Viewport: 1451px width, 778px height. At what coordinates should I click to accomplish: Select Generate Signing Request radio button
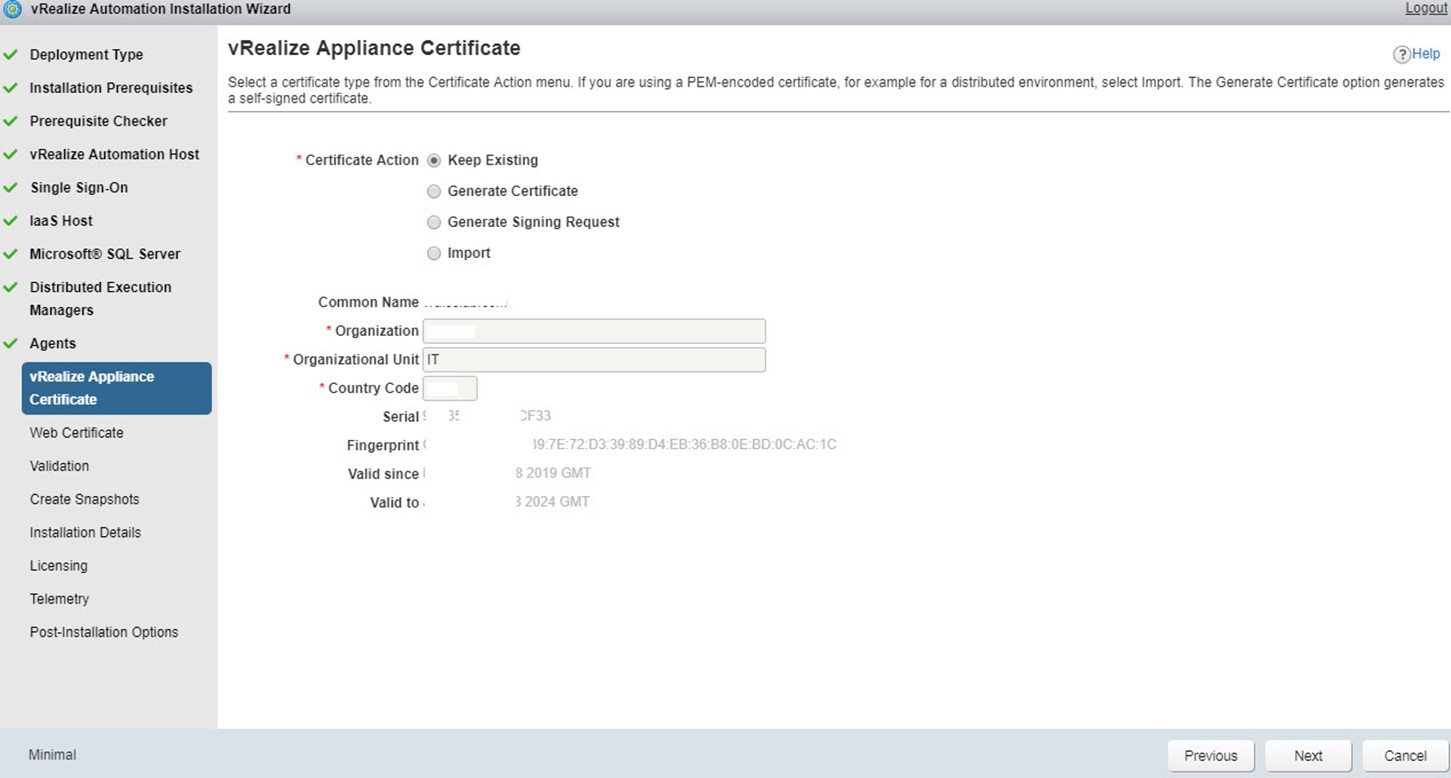[434, 222]
